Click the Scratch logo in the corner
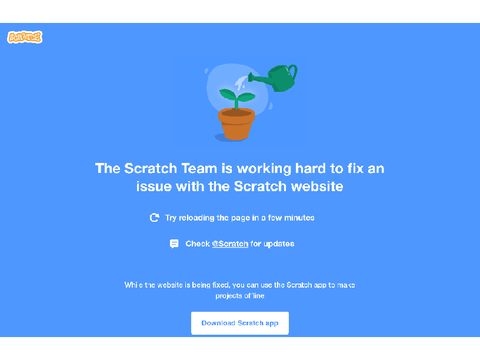The height and width of the screenshot is (360, 480). pos(25,37)
